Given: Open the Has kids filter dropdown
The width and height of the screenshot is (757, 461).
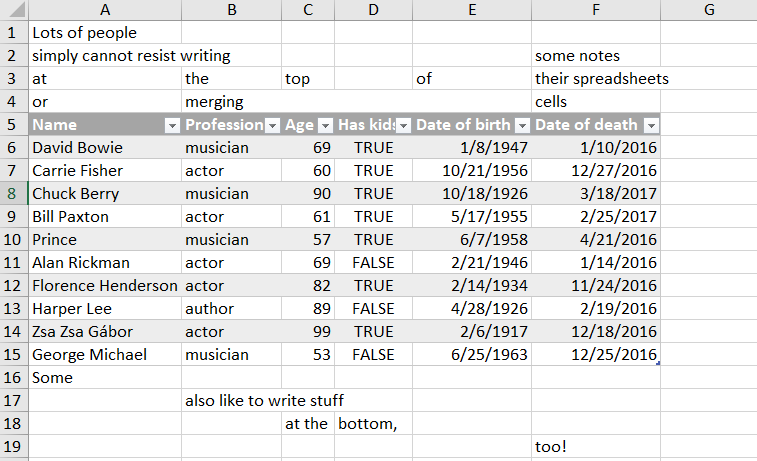Looking at the screenshot, I should click(x=403, y=126).
